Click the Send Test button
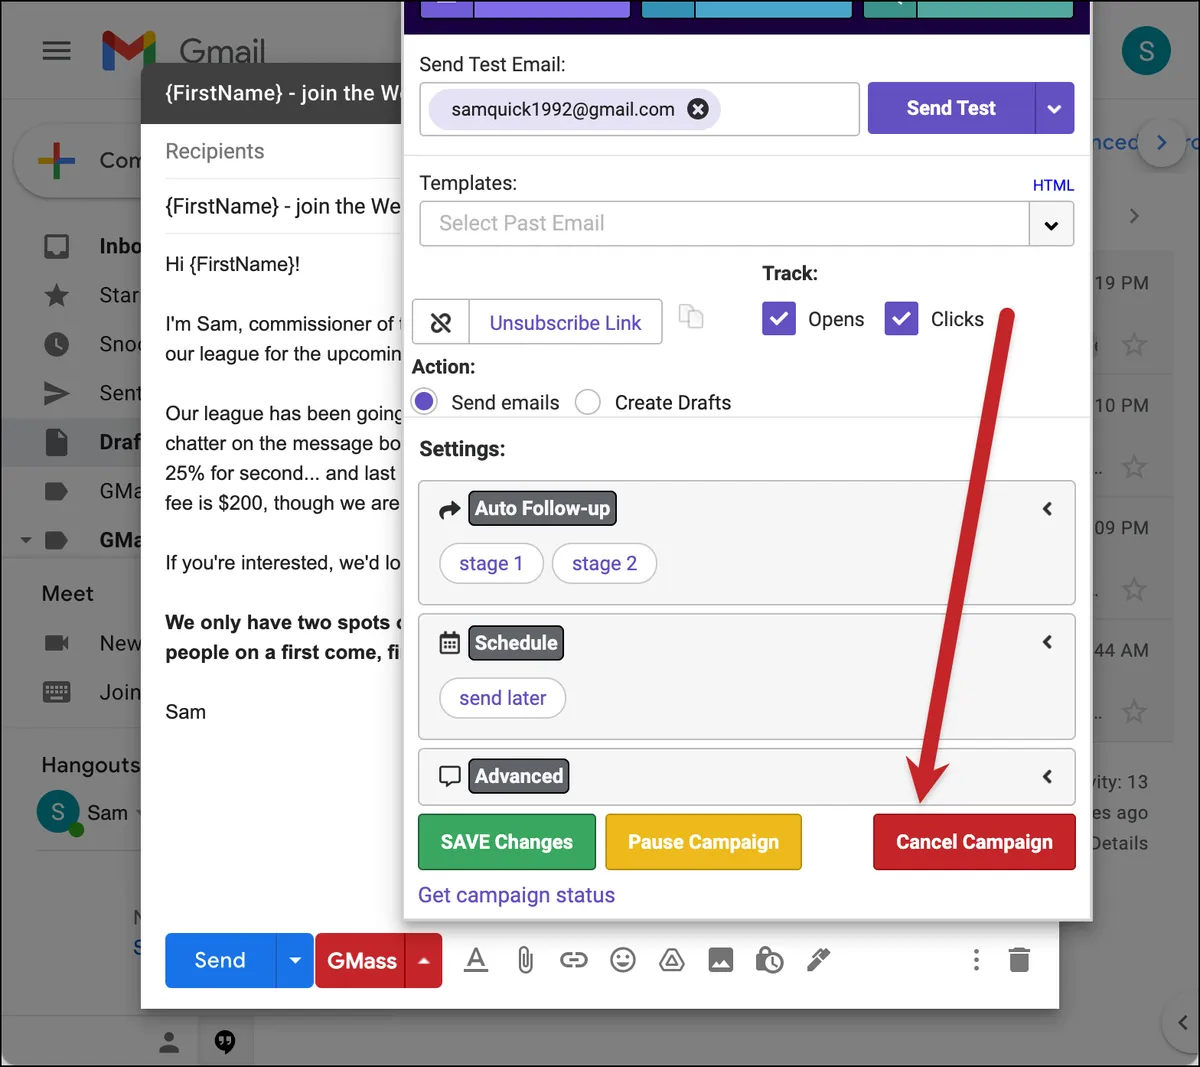1200x1067 pixels. (951, 108)
